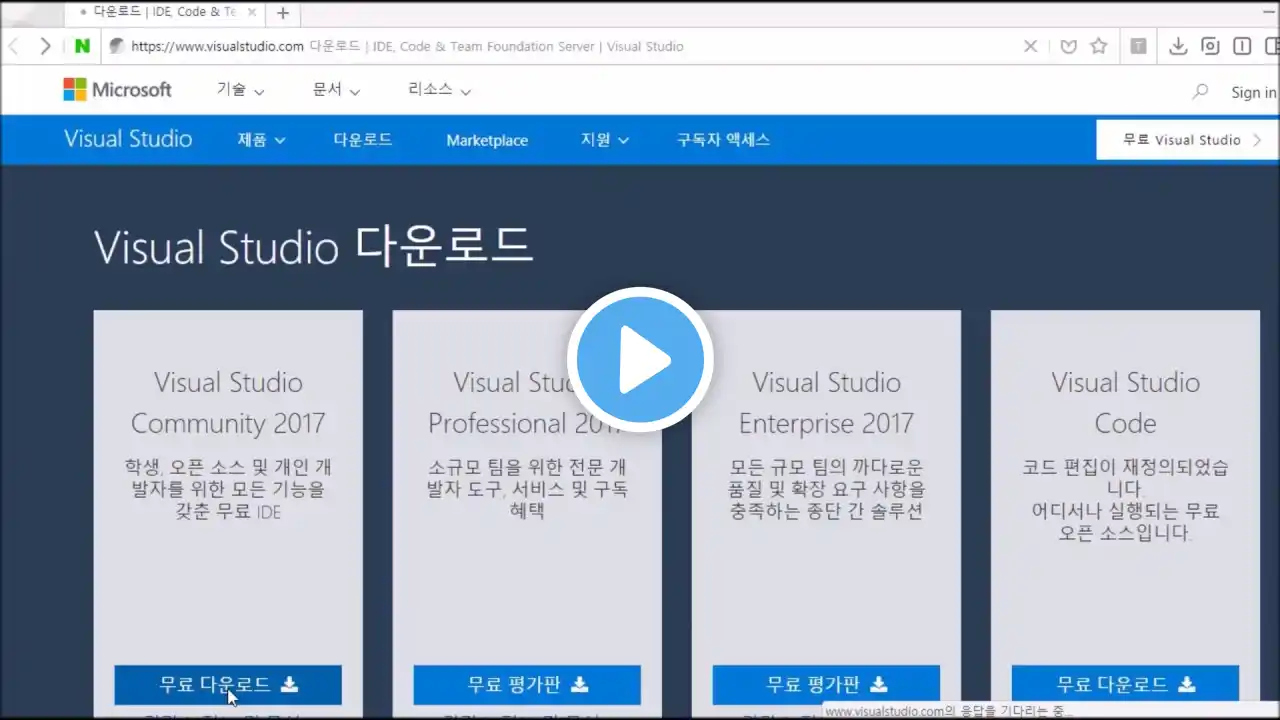The height and width of the screenshot is (720, 1280).
Task: Expand the 지원 menu in blue bar
Action: [605, 140]
